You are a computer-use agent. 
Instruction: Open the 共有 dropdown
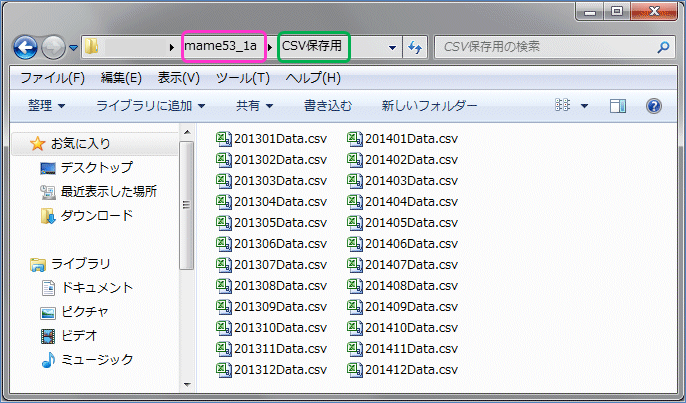coord(255,105)
